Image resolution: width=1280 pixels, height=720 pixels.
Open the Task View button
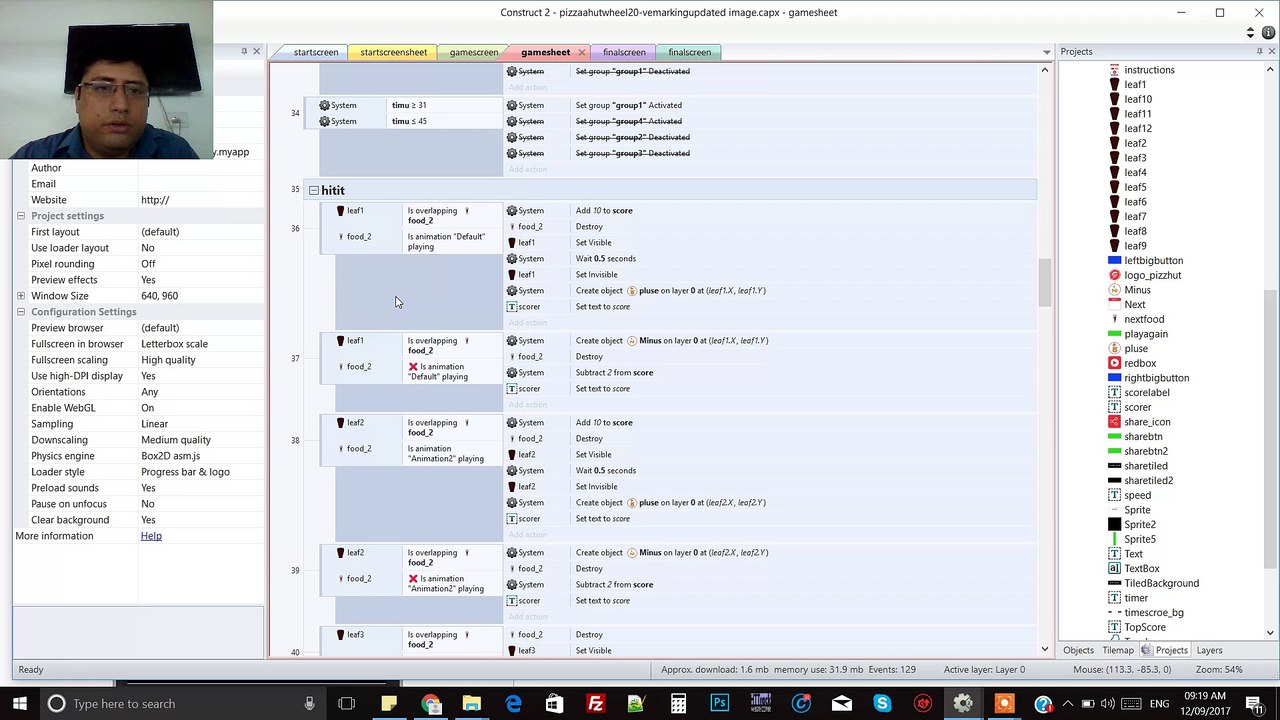[x=346, y=703]
